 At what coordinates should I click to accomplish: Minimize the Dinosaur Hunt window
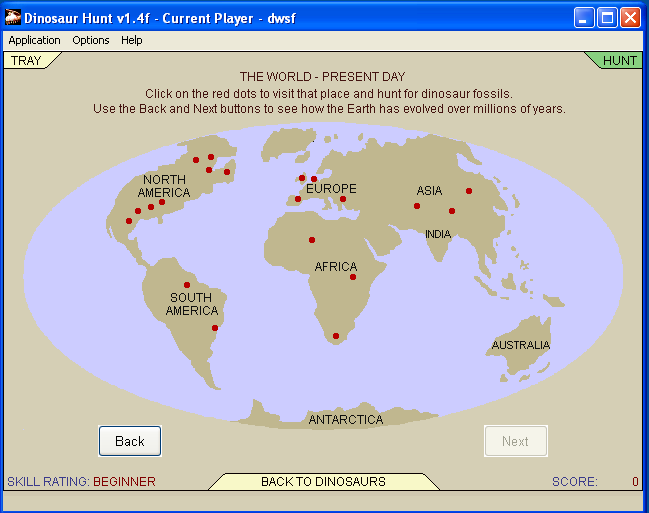coord(584,18)
